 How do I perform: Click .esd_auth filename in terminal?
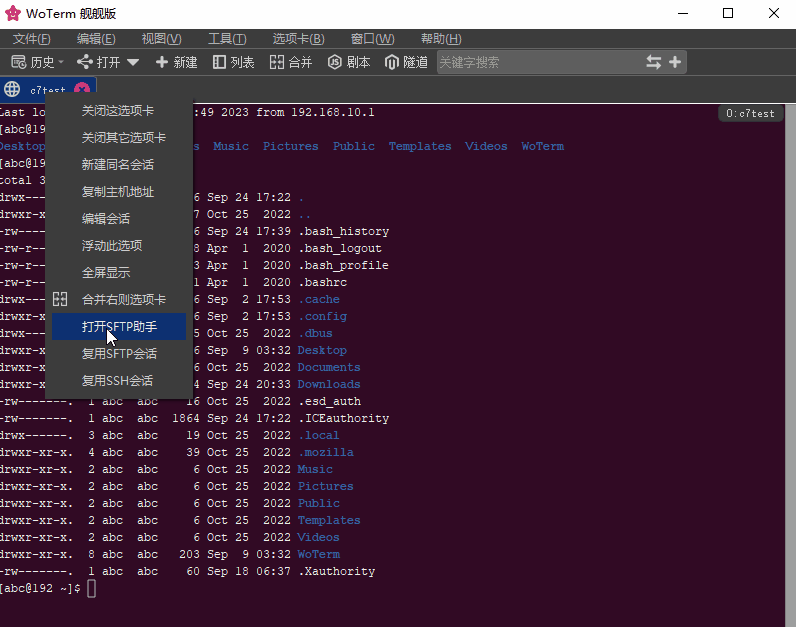[329, 402]
